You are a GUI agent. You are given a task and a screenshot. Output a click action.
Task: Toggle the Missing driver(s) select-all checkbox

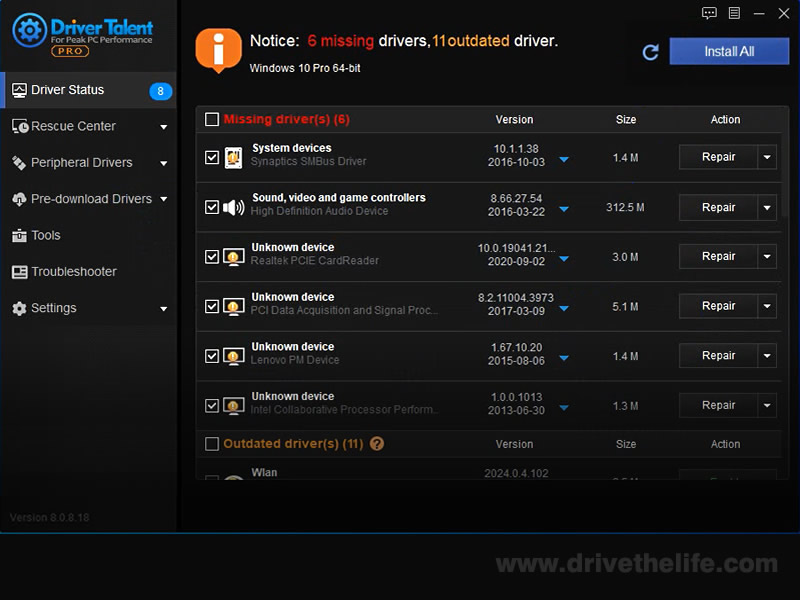[212, 119]
